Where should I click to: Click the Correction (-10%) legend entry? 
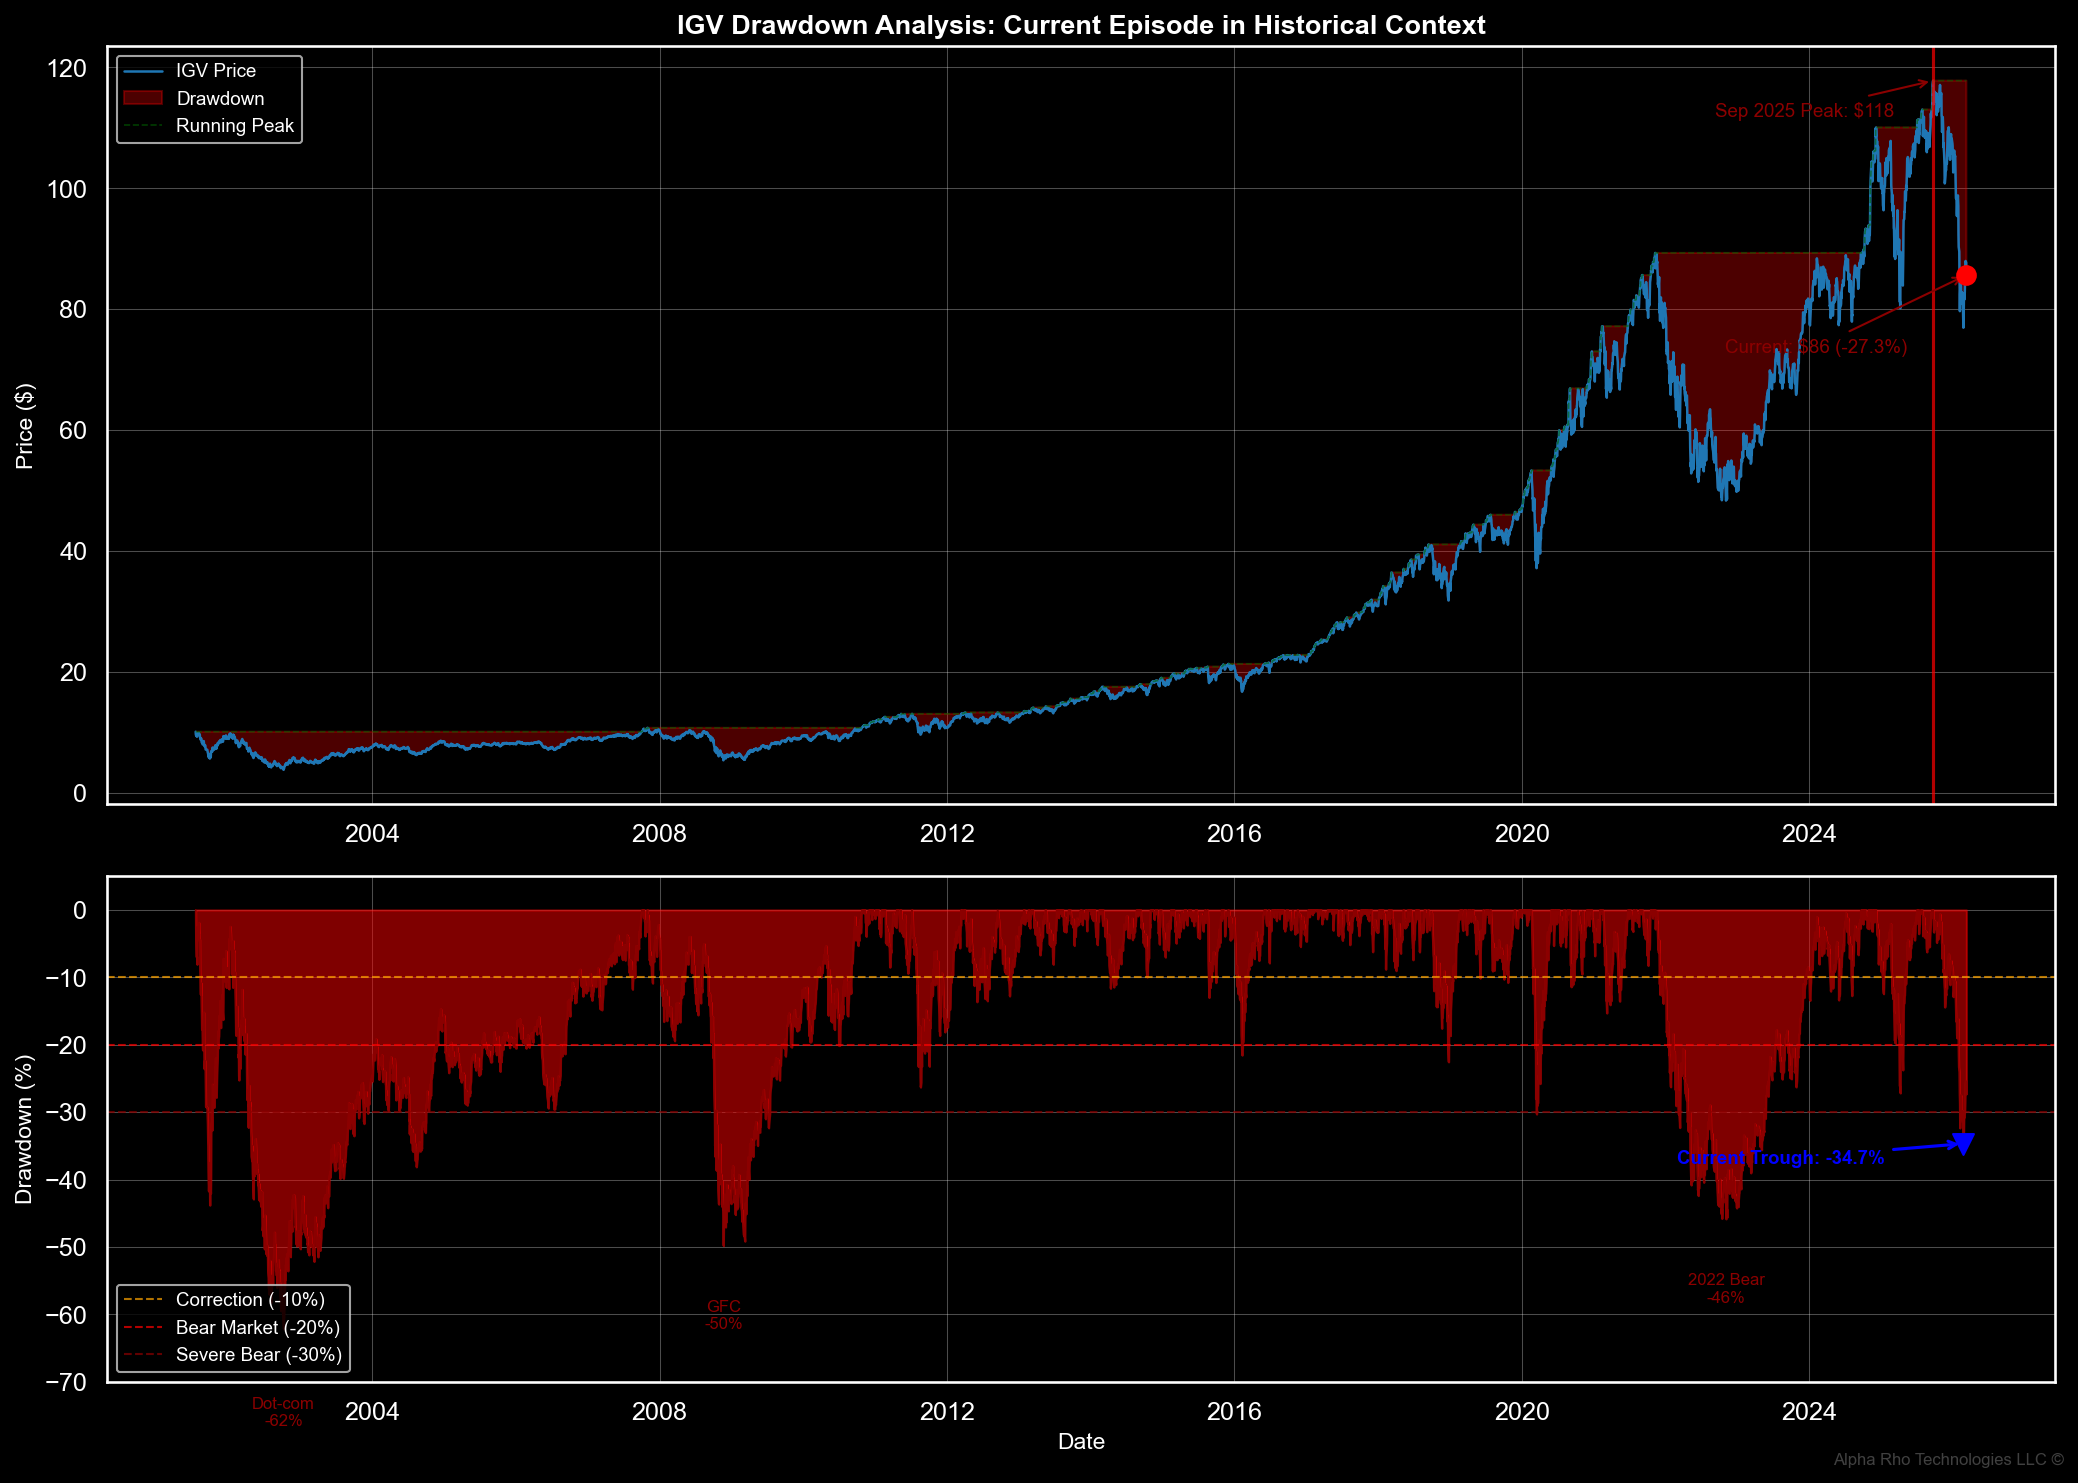249,1300
